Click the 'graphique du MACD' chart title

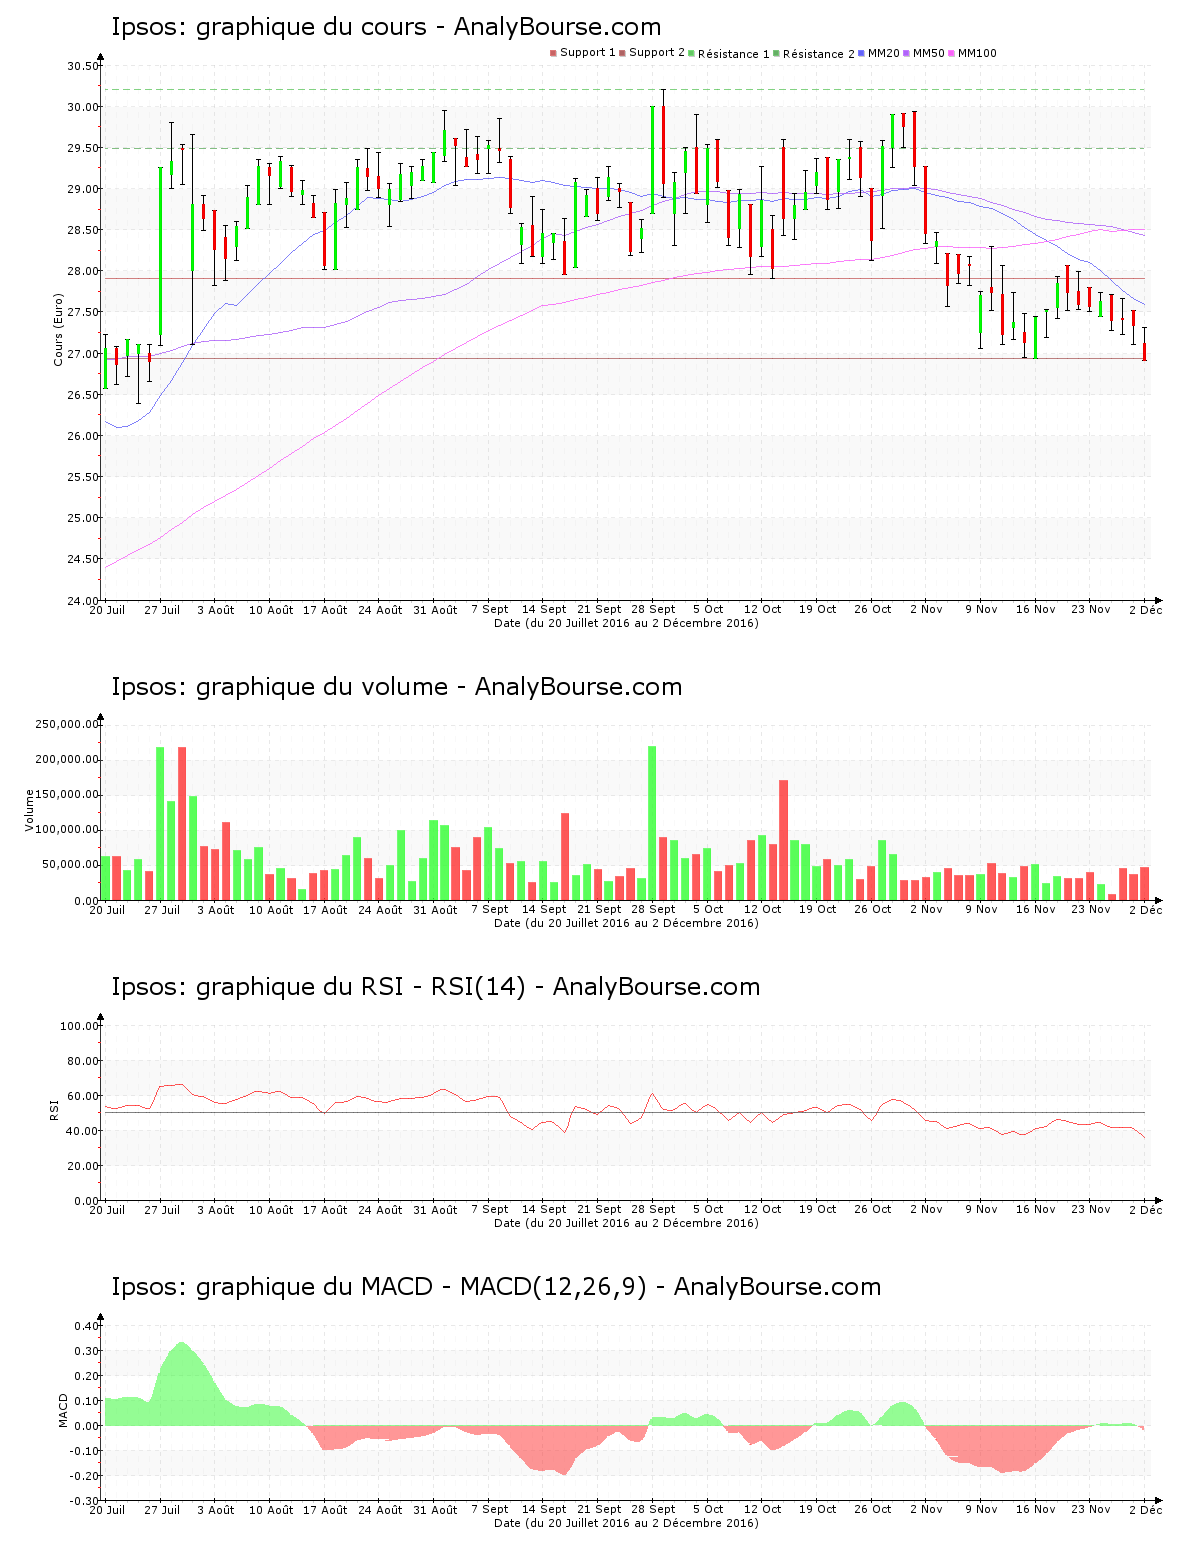pos(496,1287)
